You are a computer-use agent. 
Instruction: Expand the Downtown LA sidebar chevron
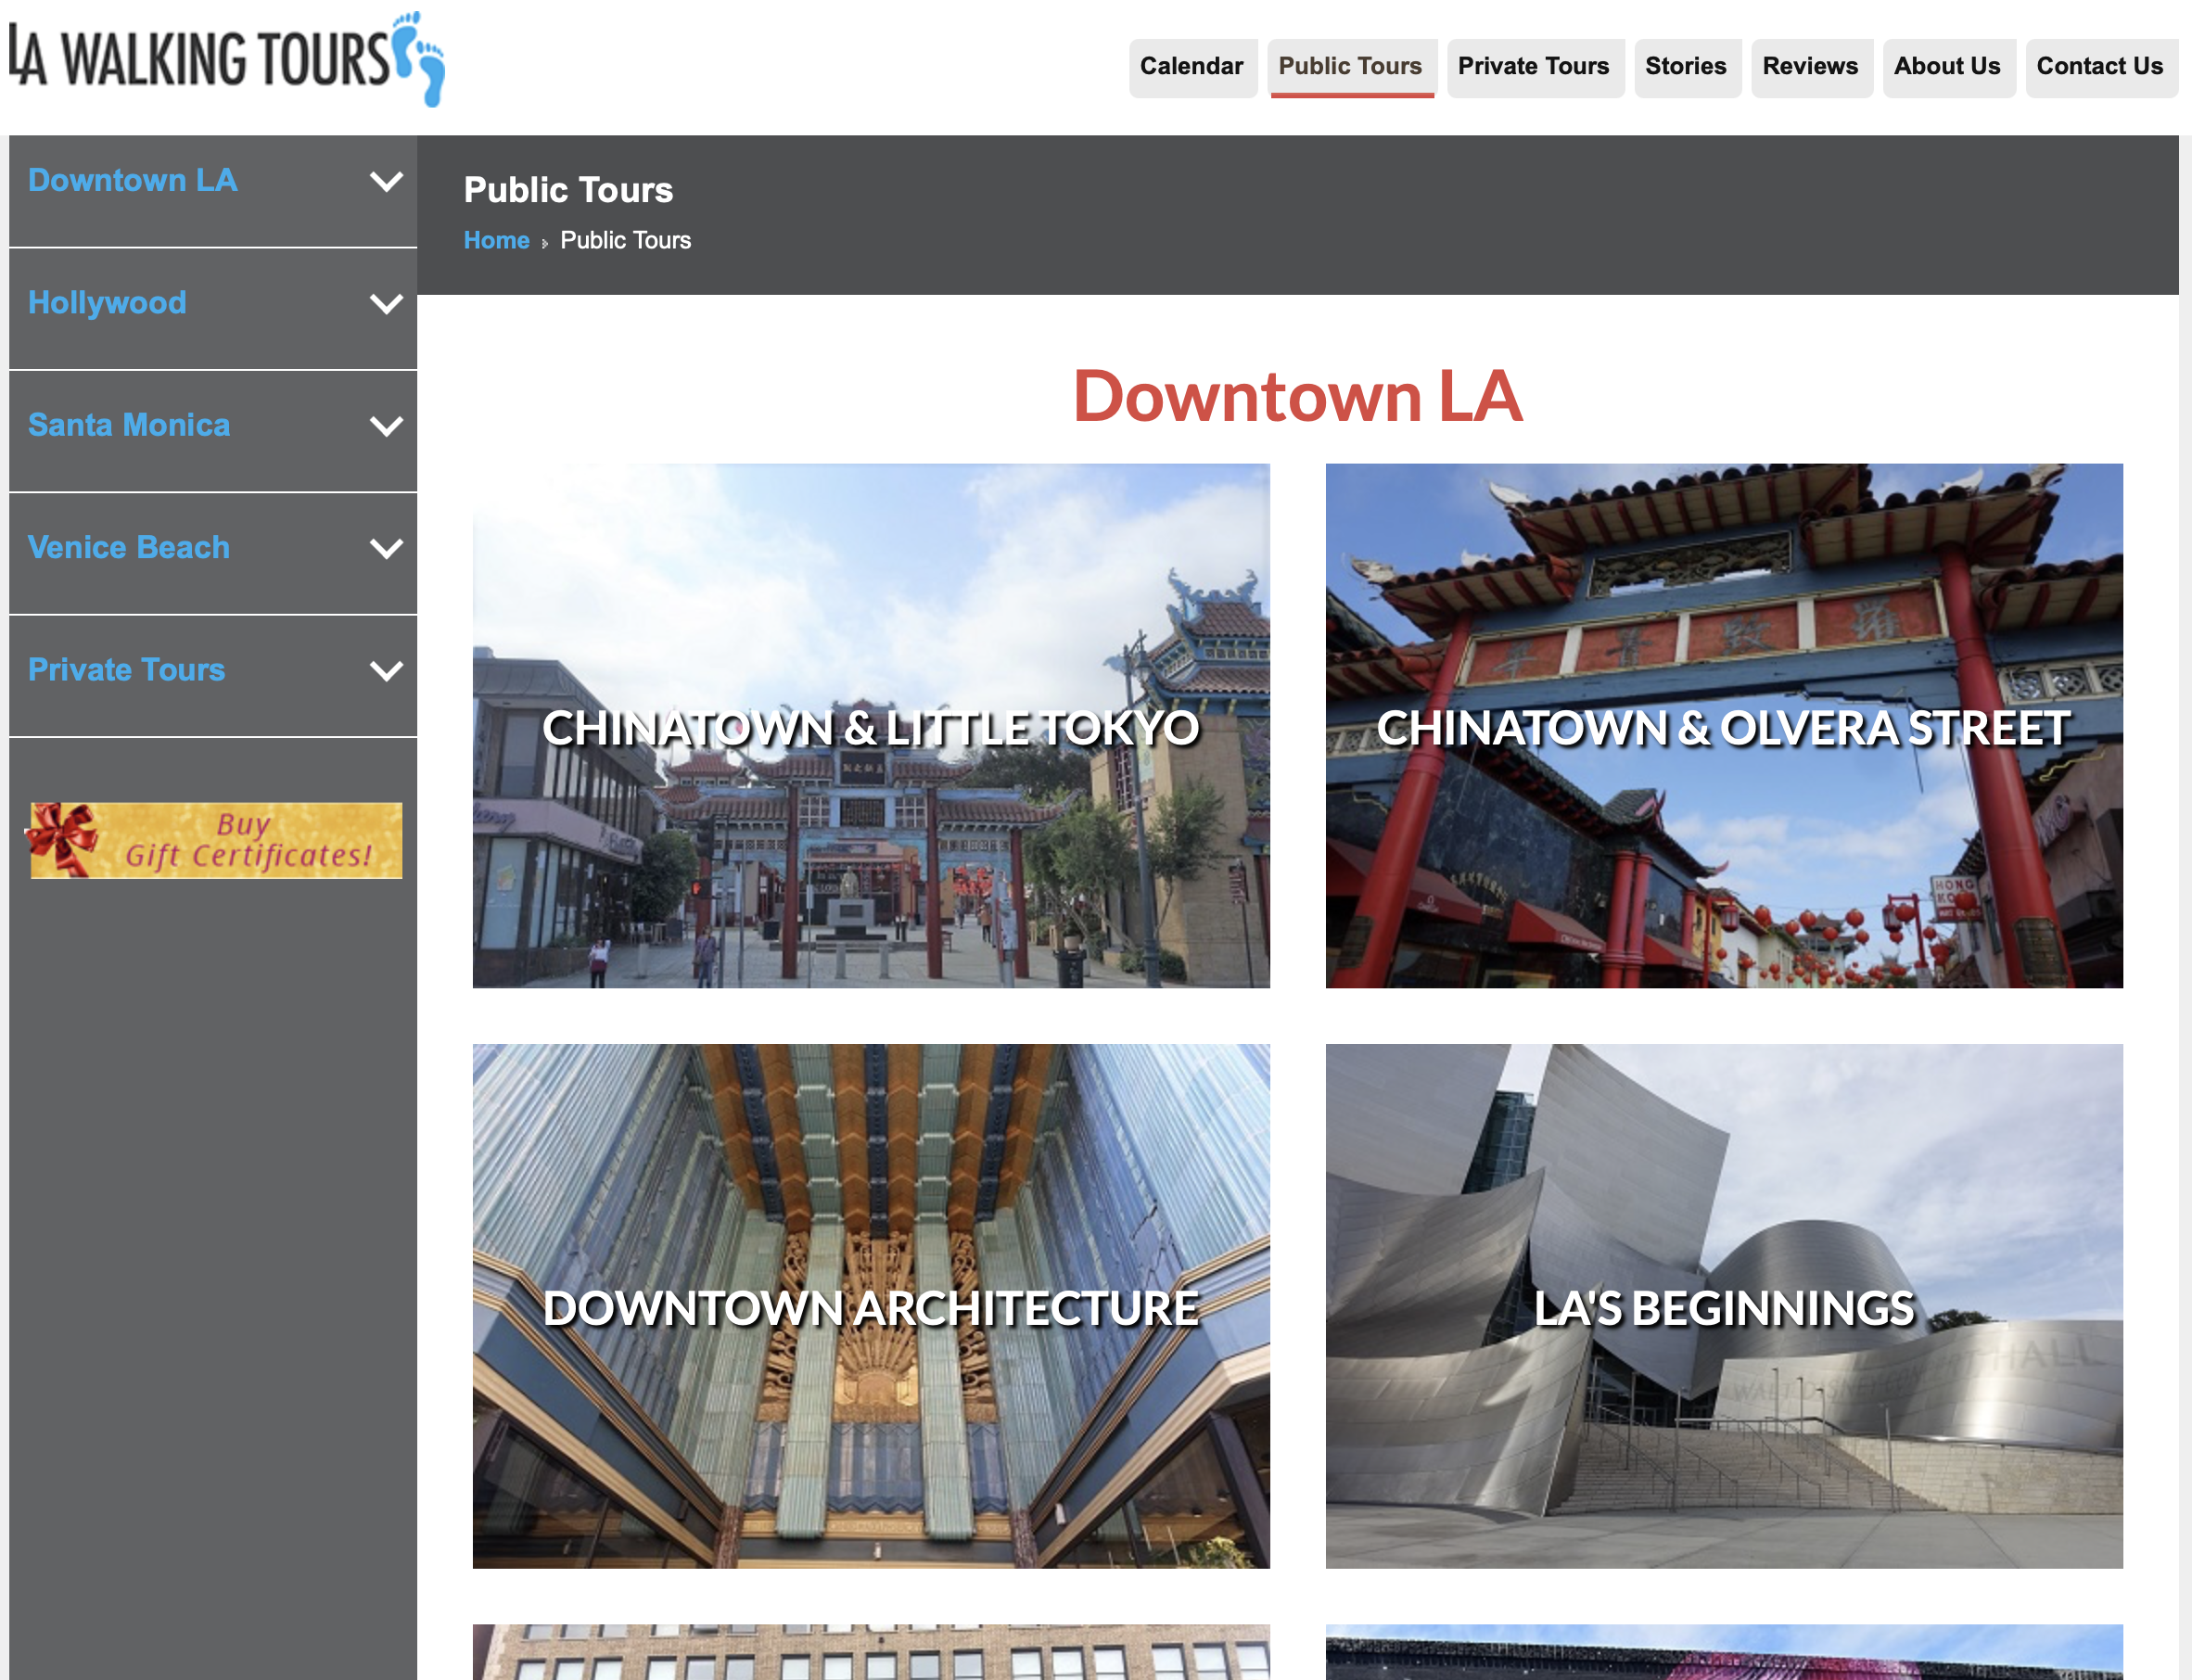(386, 181)
